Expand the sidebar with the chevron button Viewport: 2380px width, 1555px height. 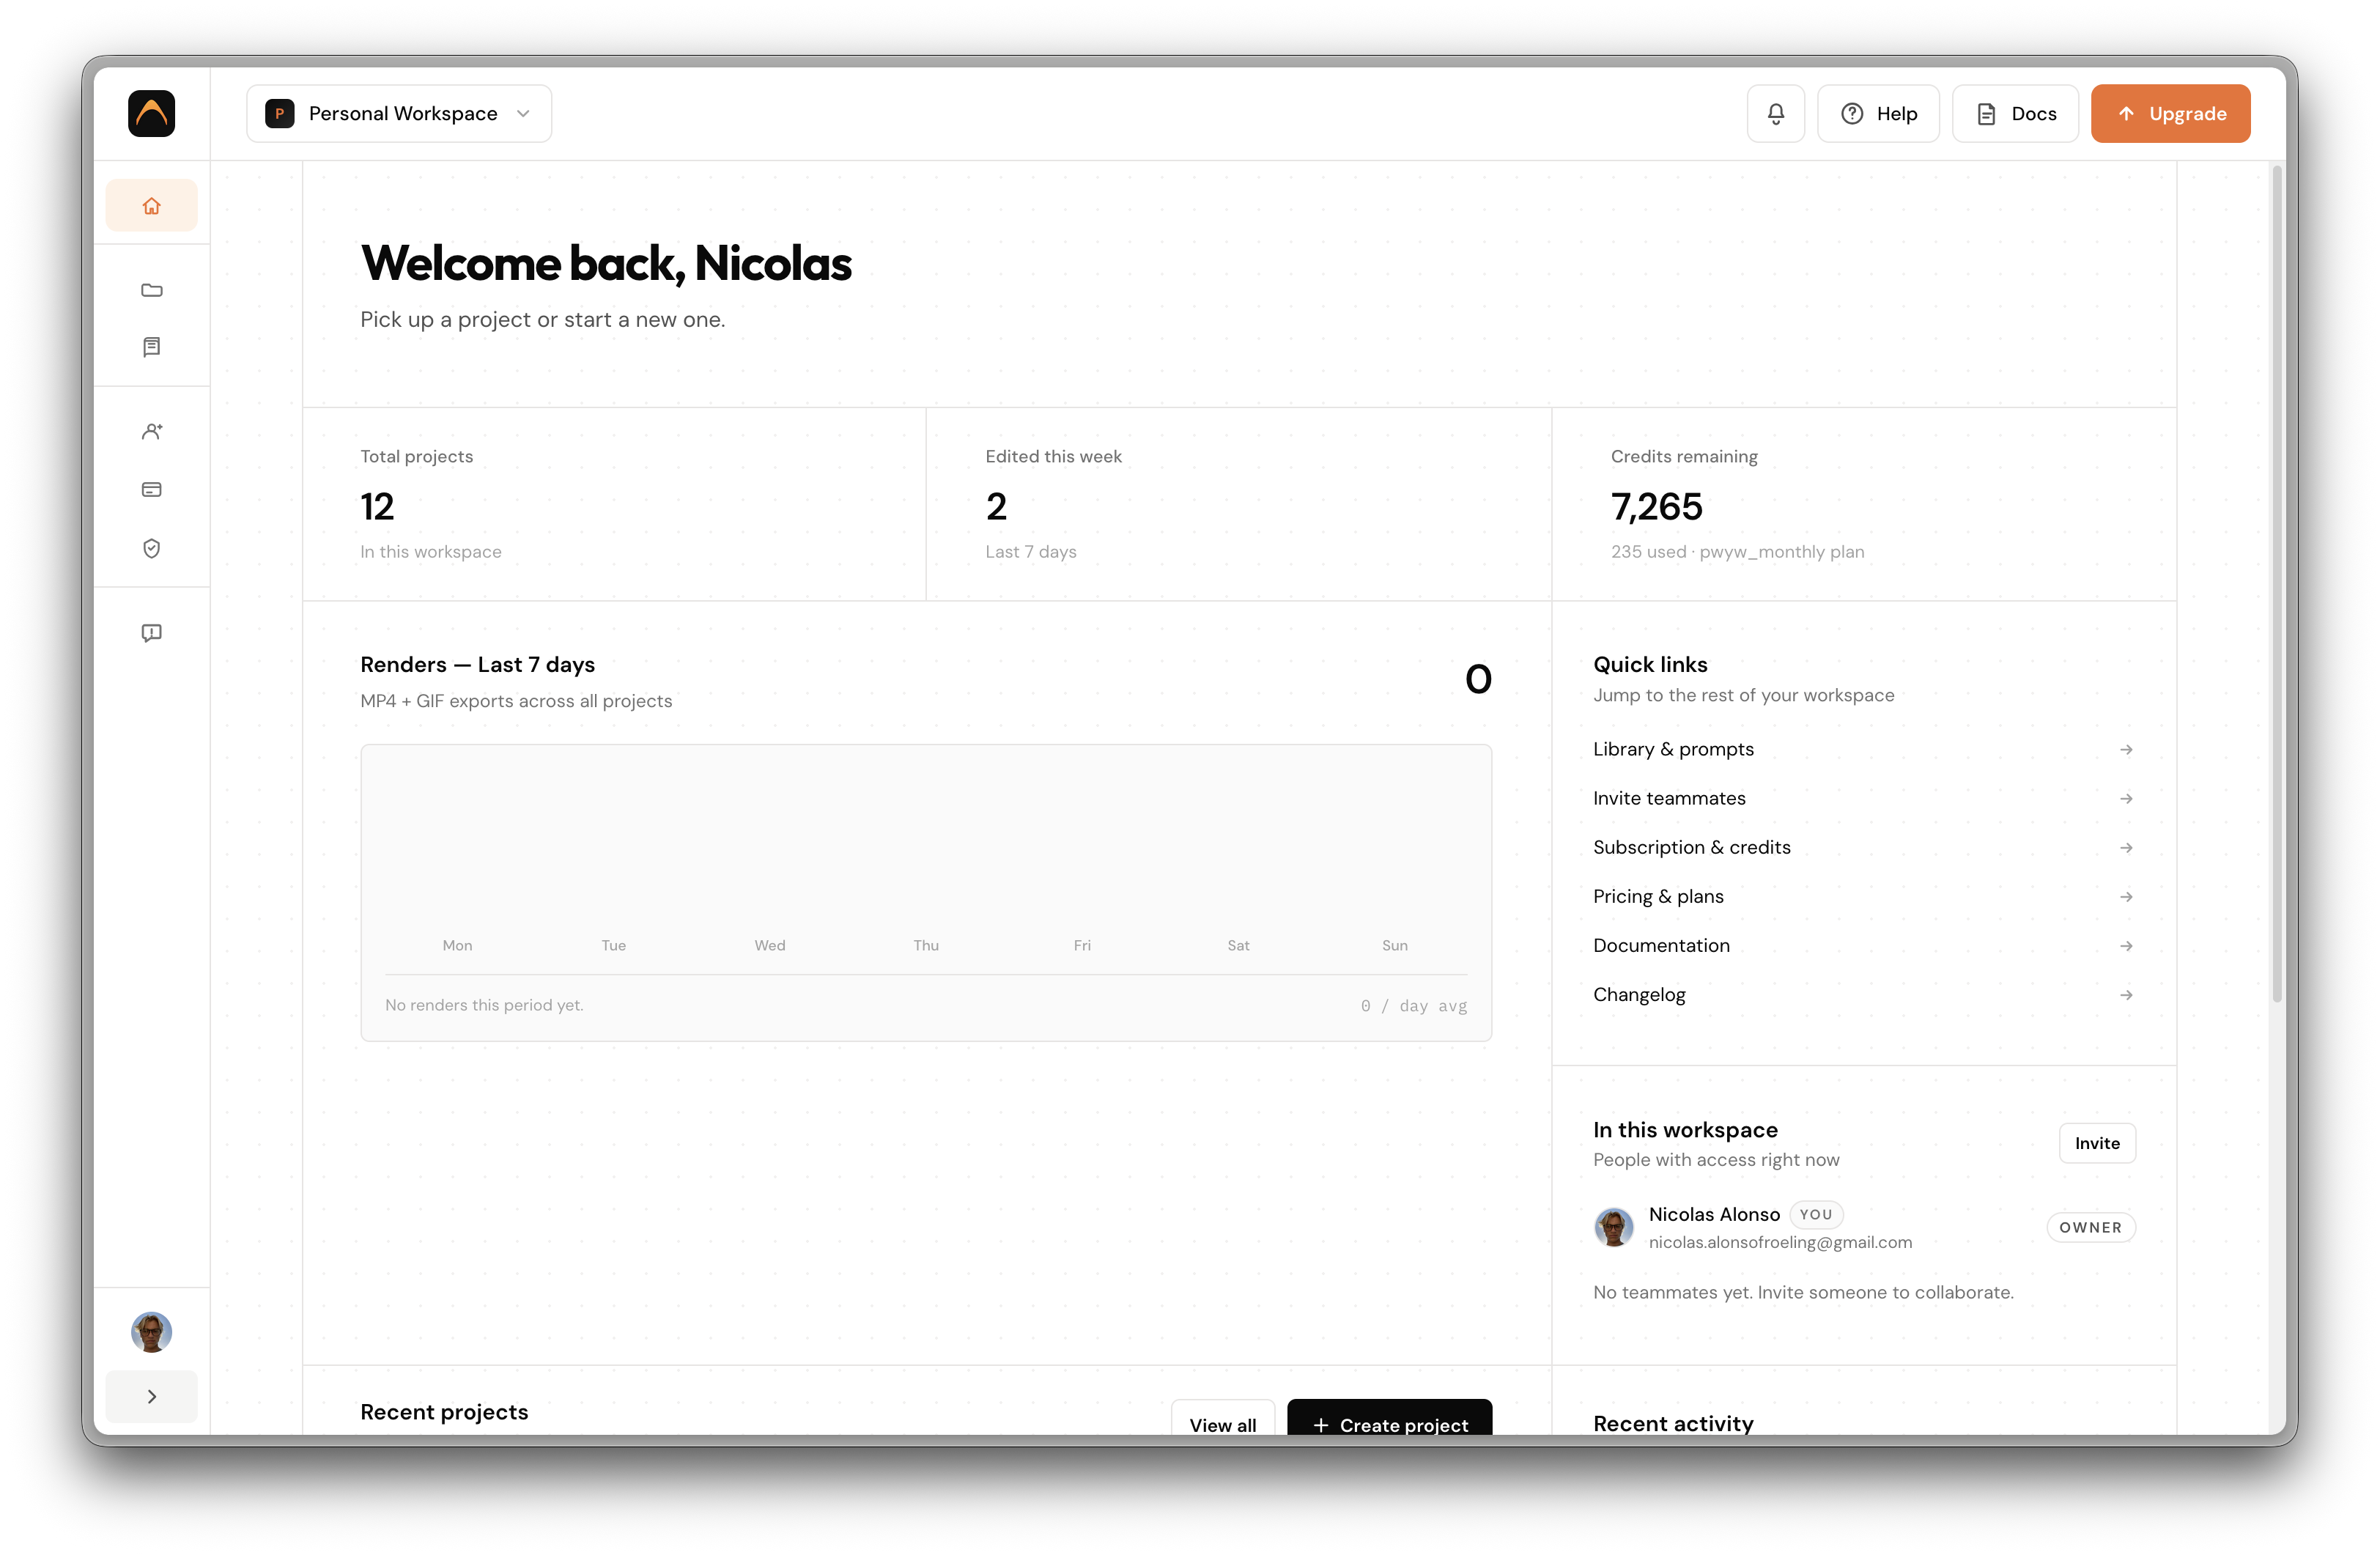(x=152, y=1397)
